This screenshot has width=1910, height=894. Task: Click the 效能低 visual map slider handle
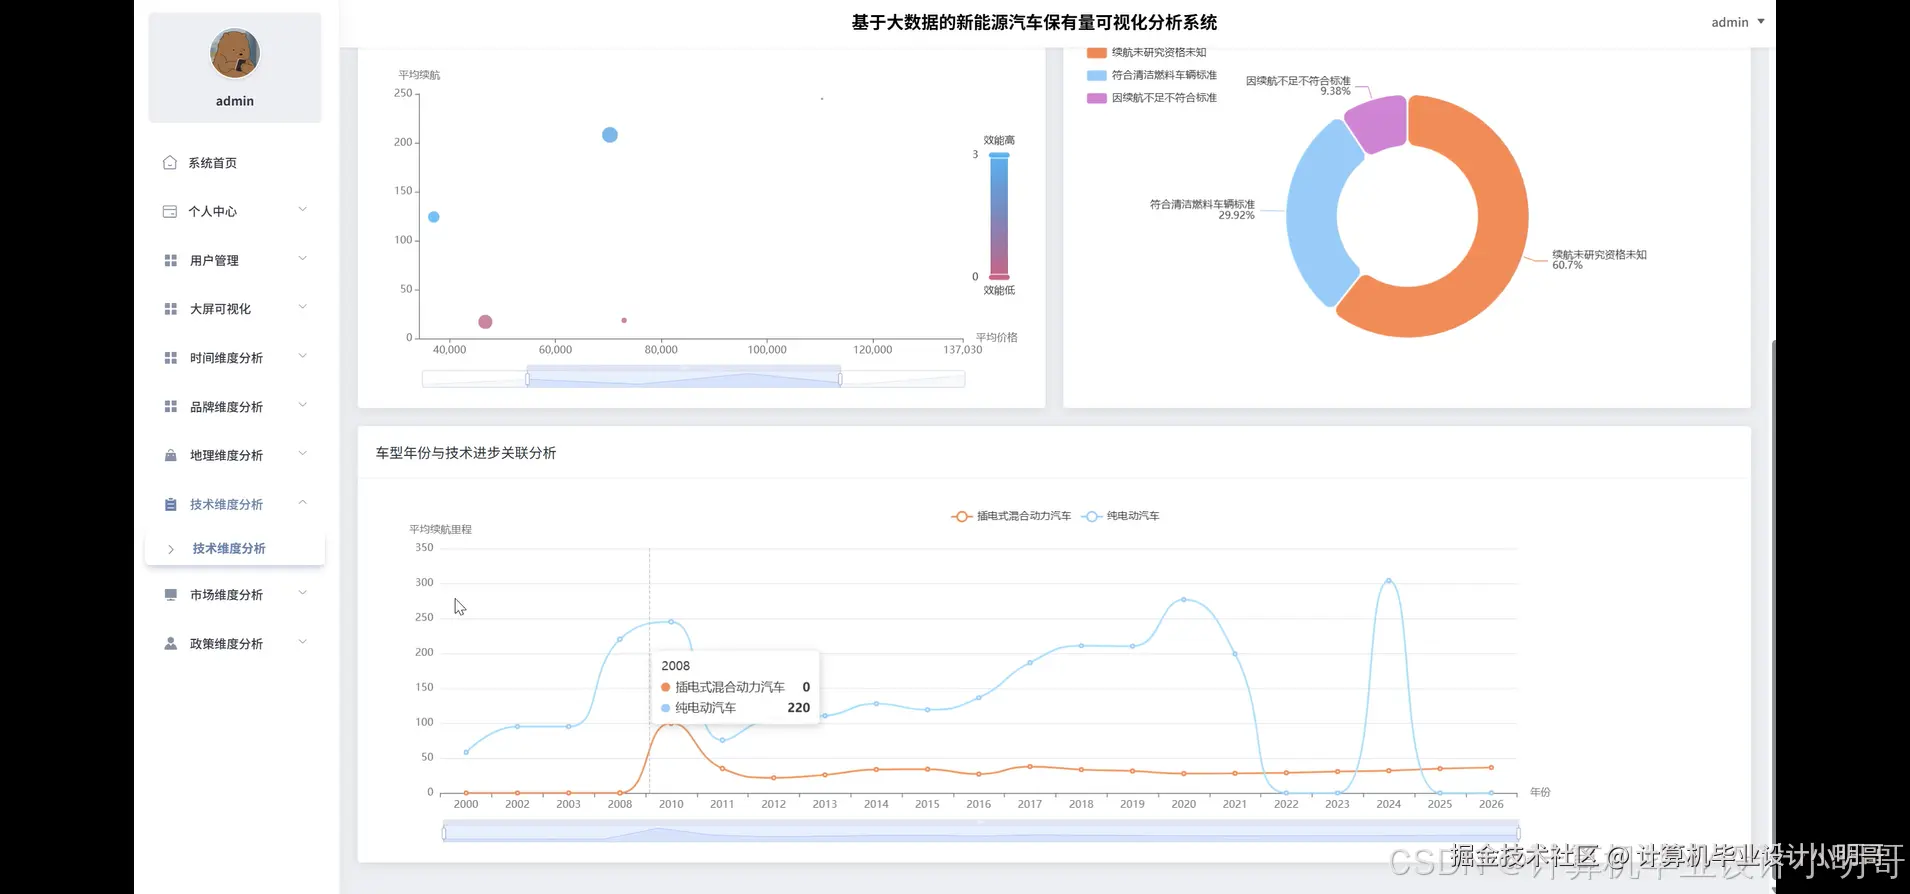[x=999, y=277]
